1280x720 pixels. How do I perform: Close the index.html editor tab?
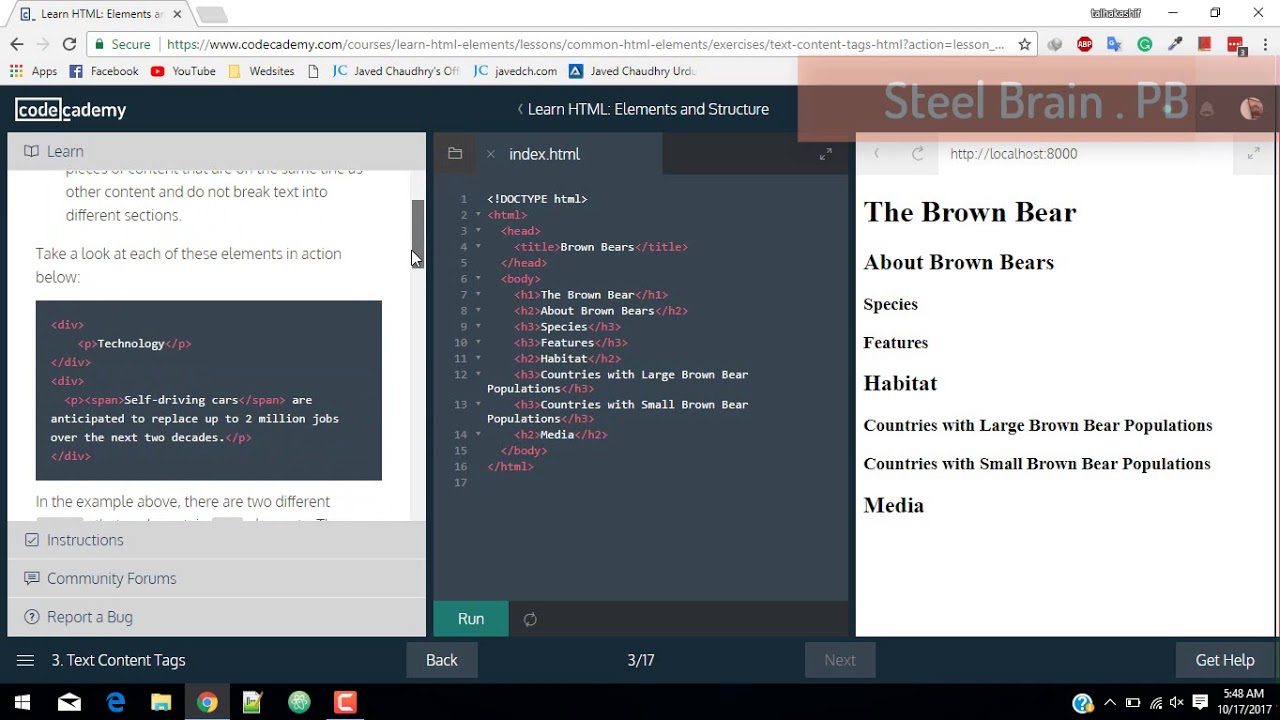point(490,154)
